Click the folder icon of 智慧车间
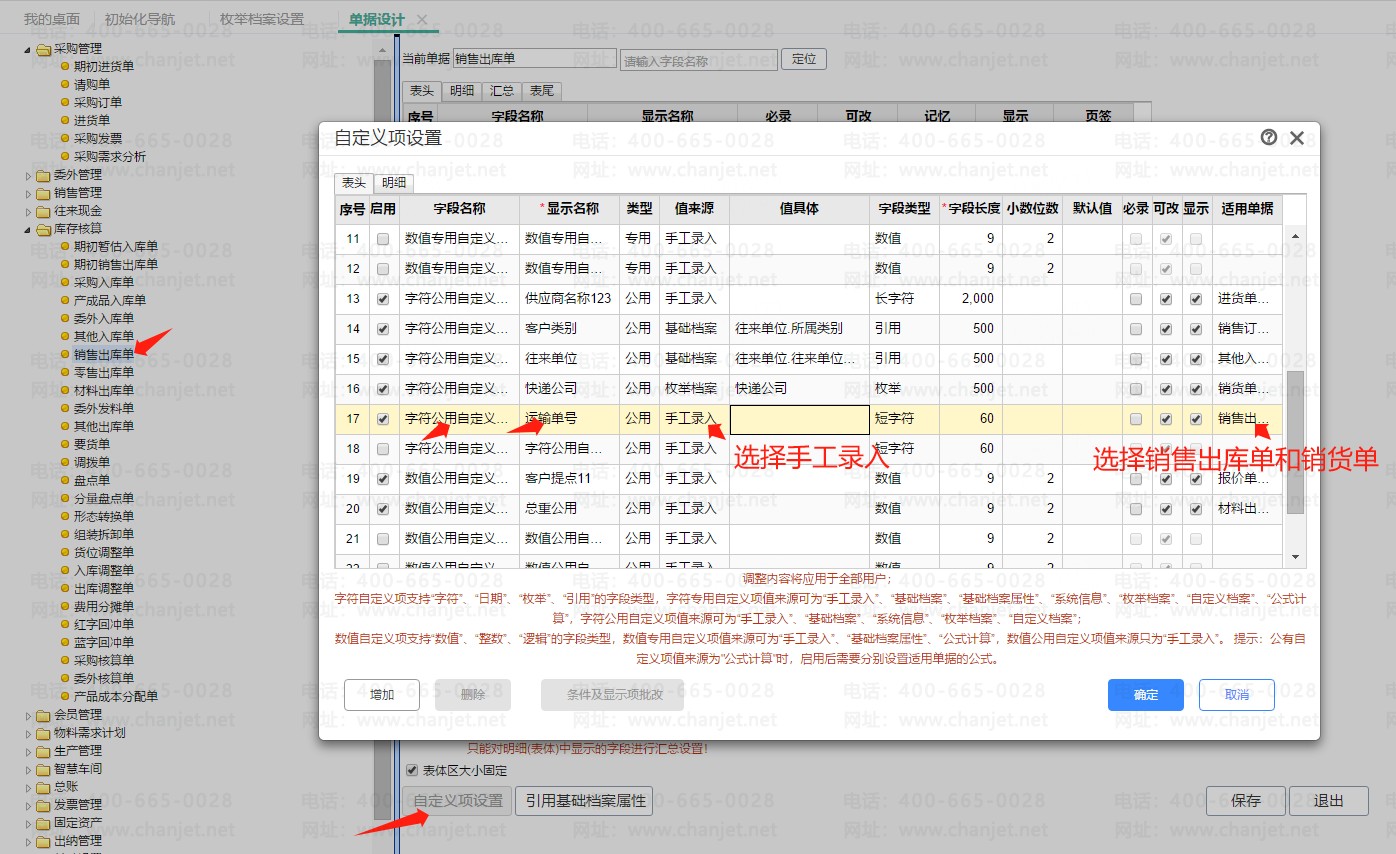1396x854 pixels. (x=43, y=769)
